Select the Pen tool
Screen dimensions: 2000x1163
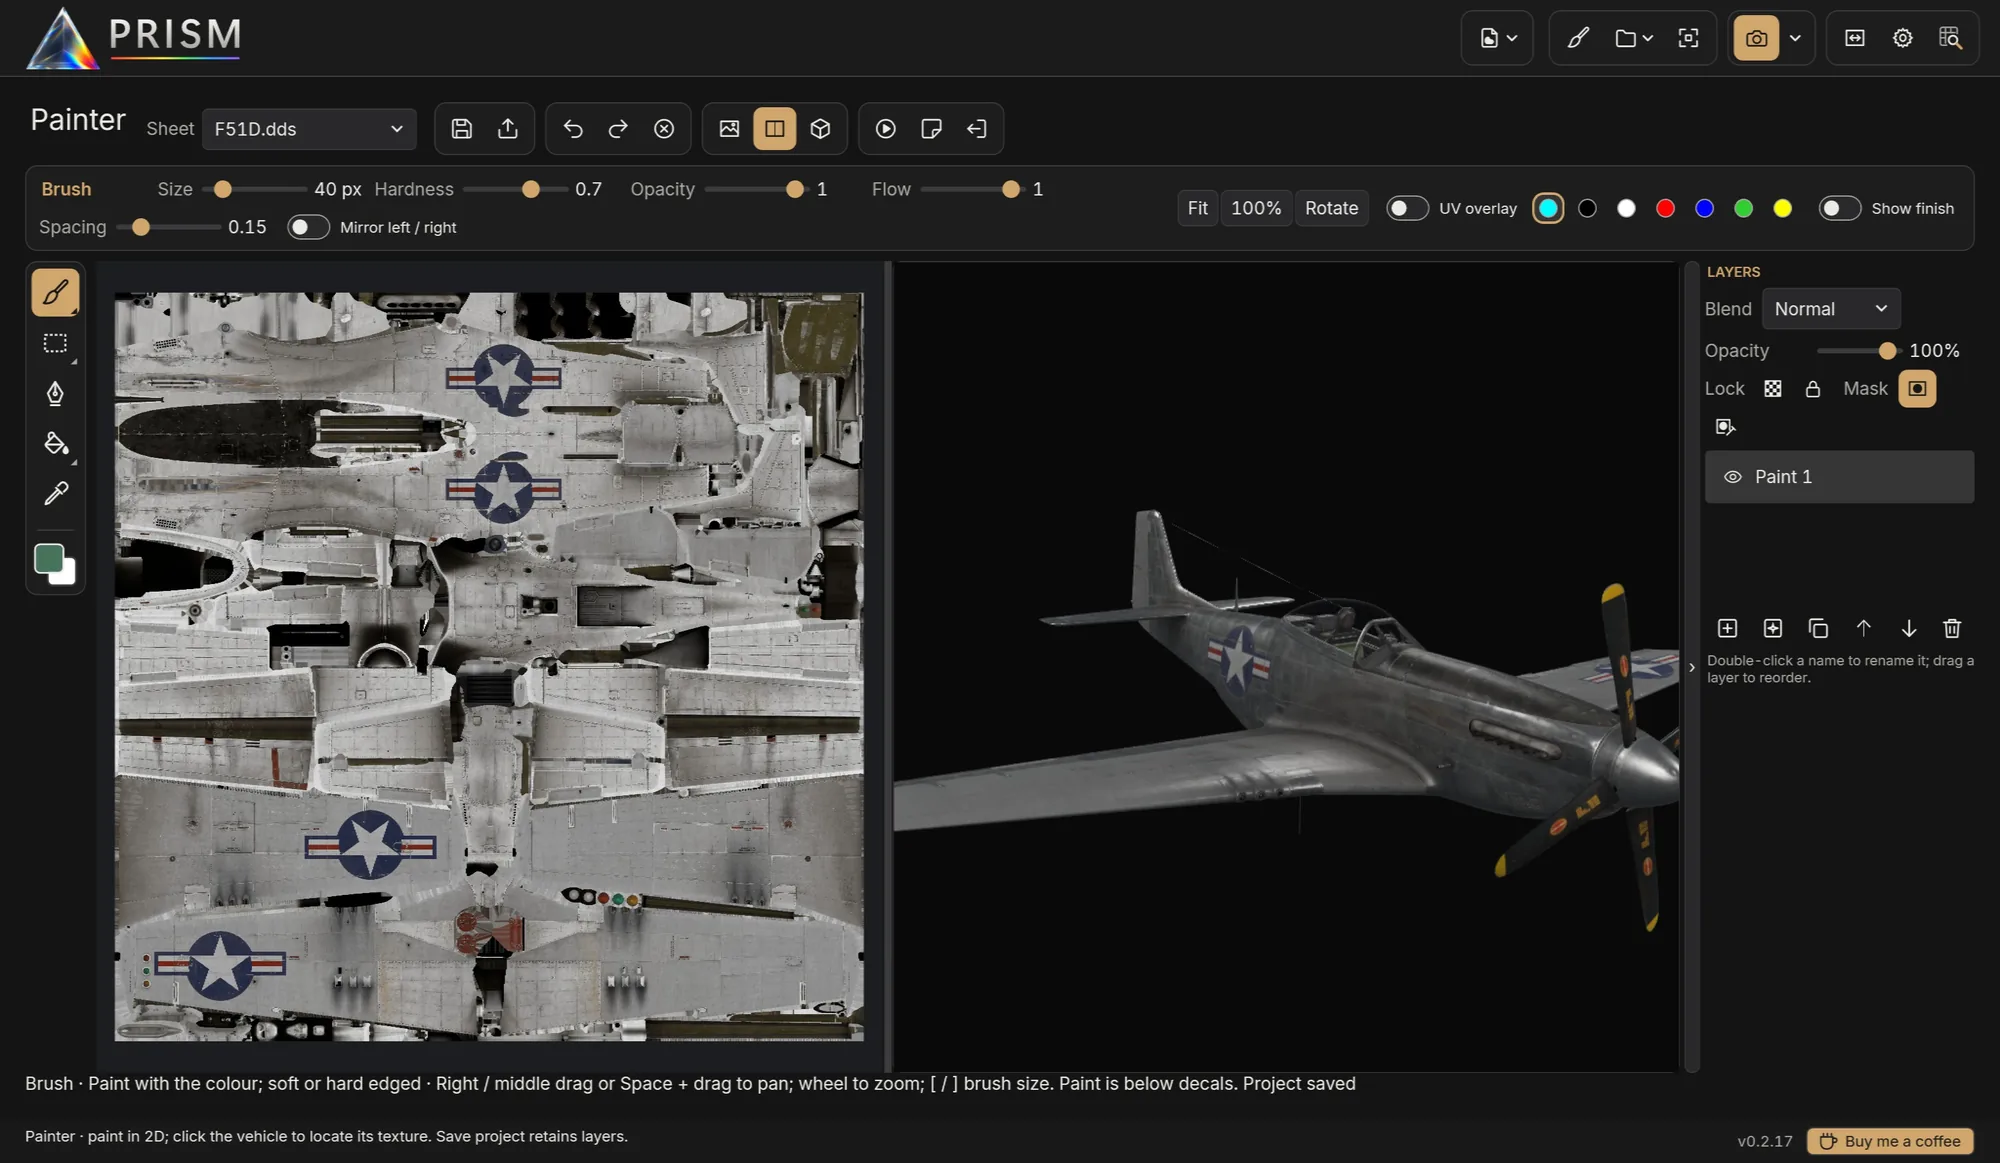55,393
